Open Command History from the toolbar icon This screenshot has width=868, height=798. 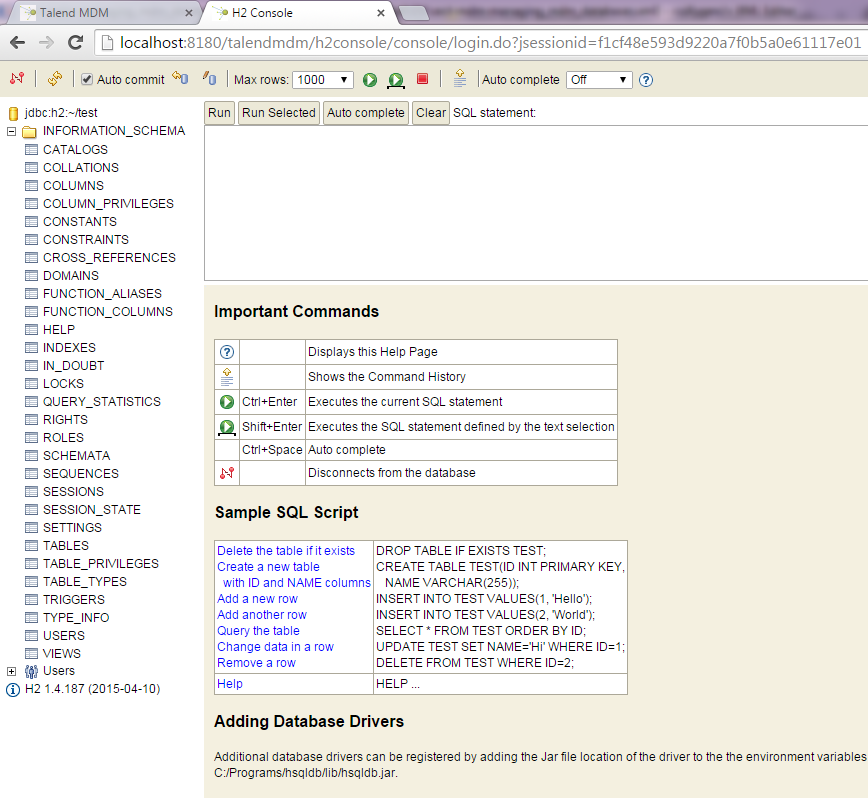459,79
